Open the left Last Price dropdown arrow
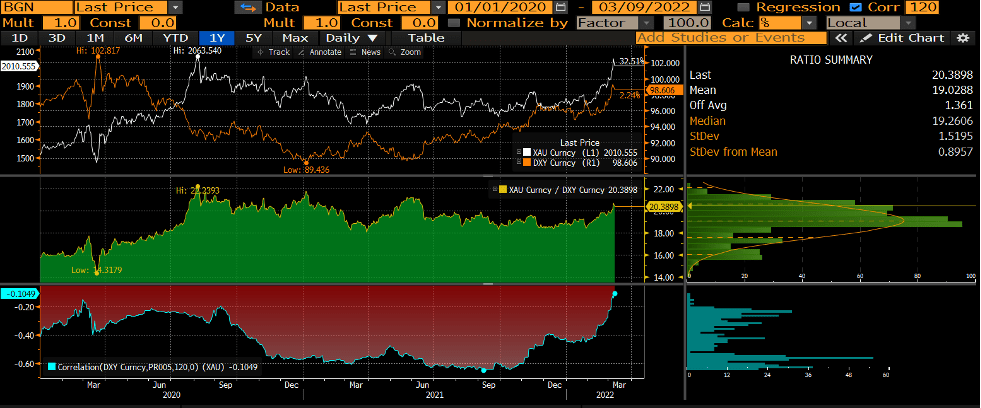The image size is (981, 408). click(176, 8)
